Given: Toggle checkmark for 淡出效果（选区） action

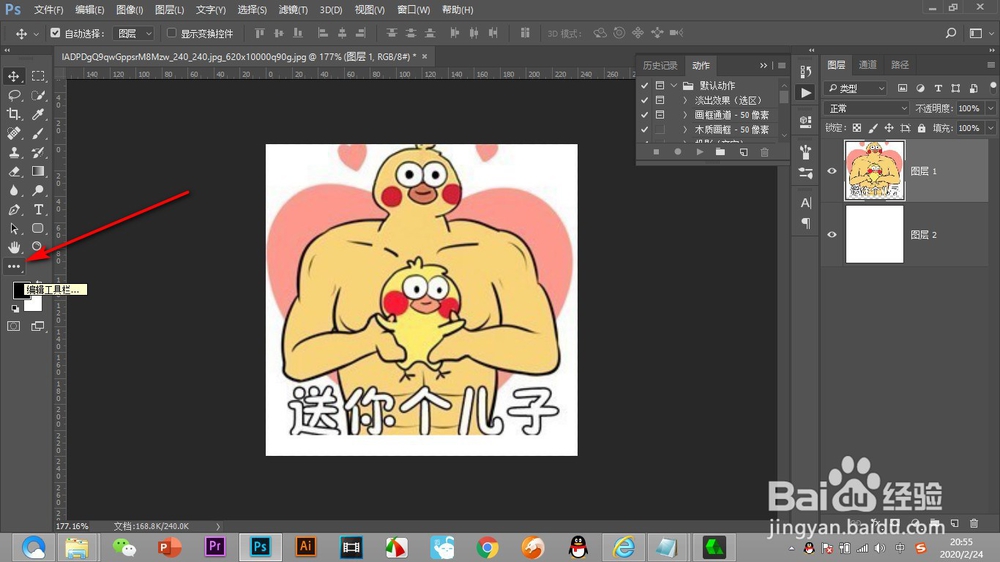Looking at the screenshot, I should (645, 100).
